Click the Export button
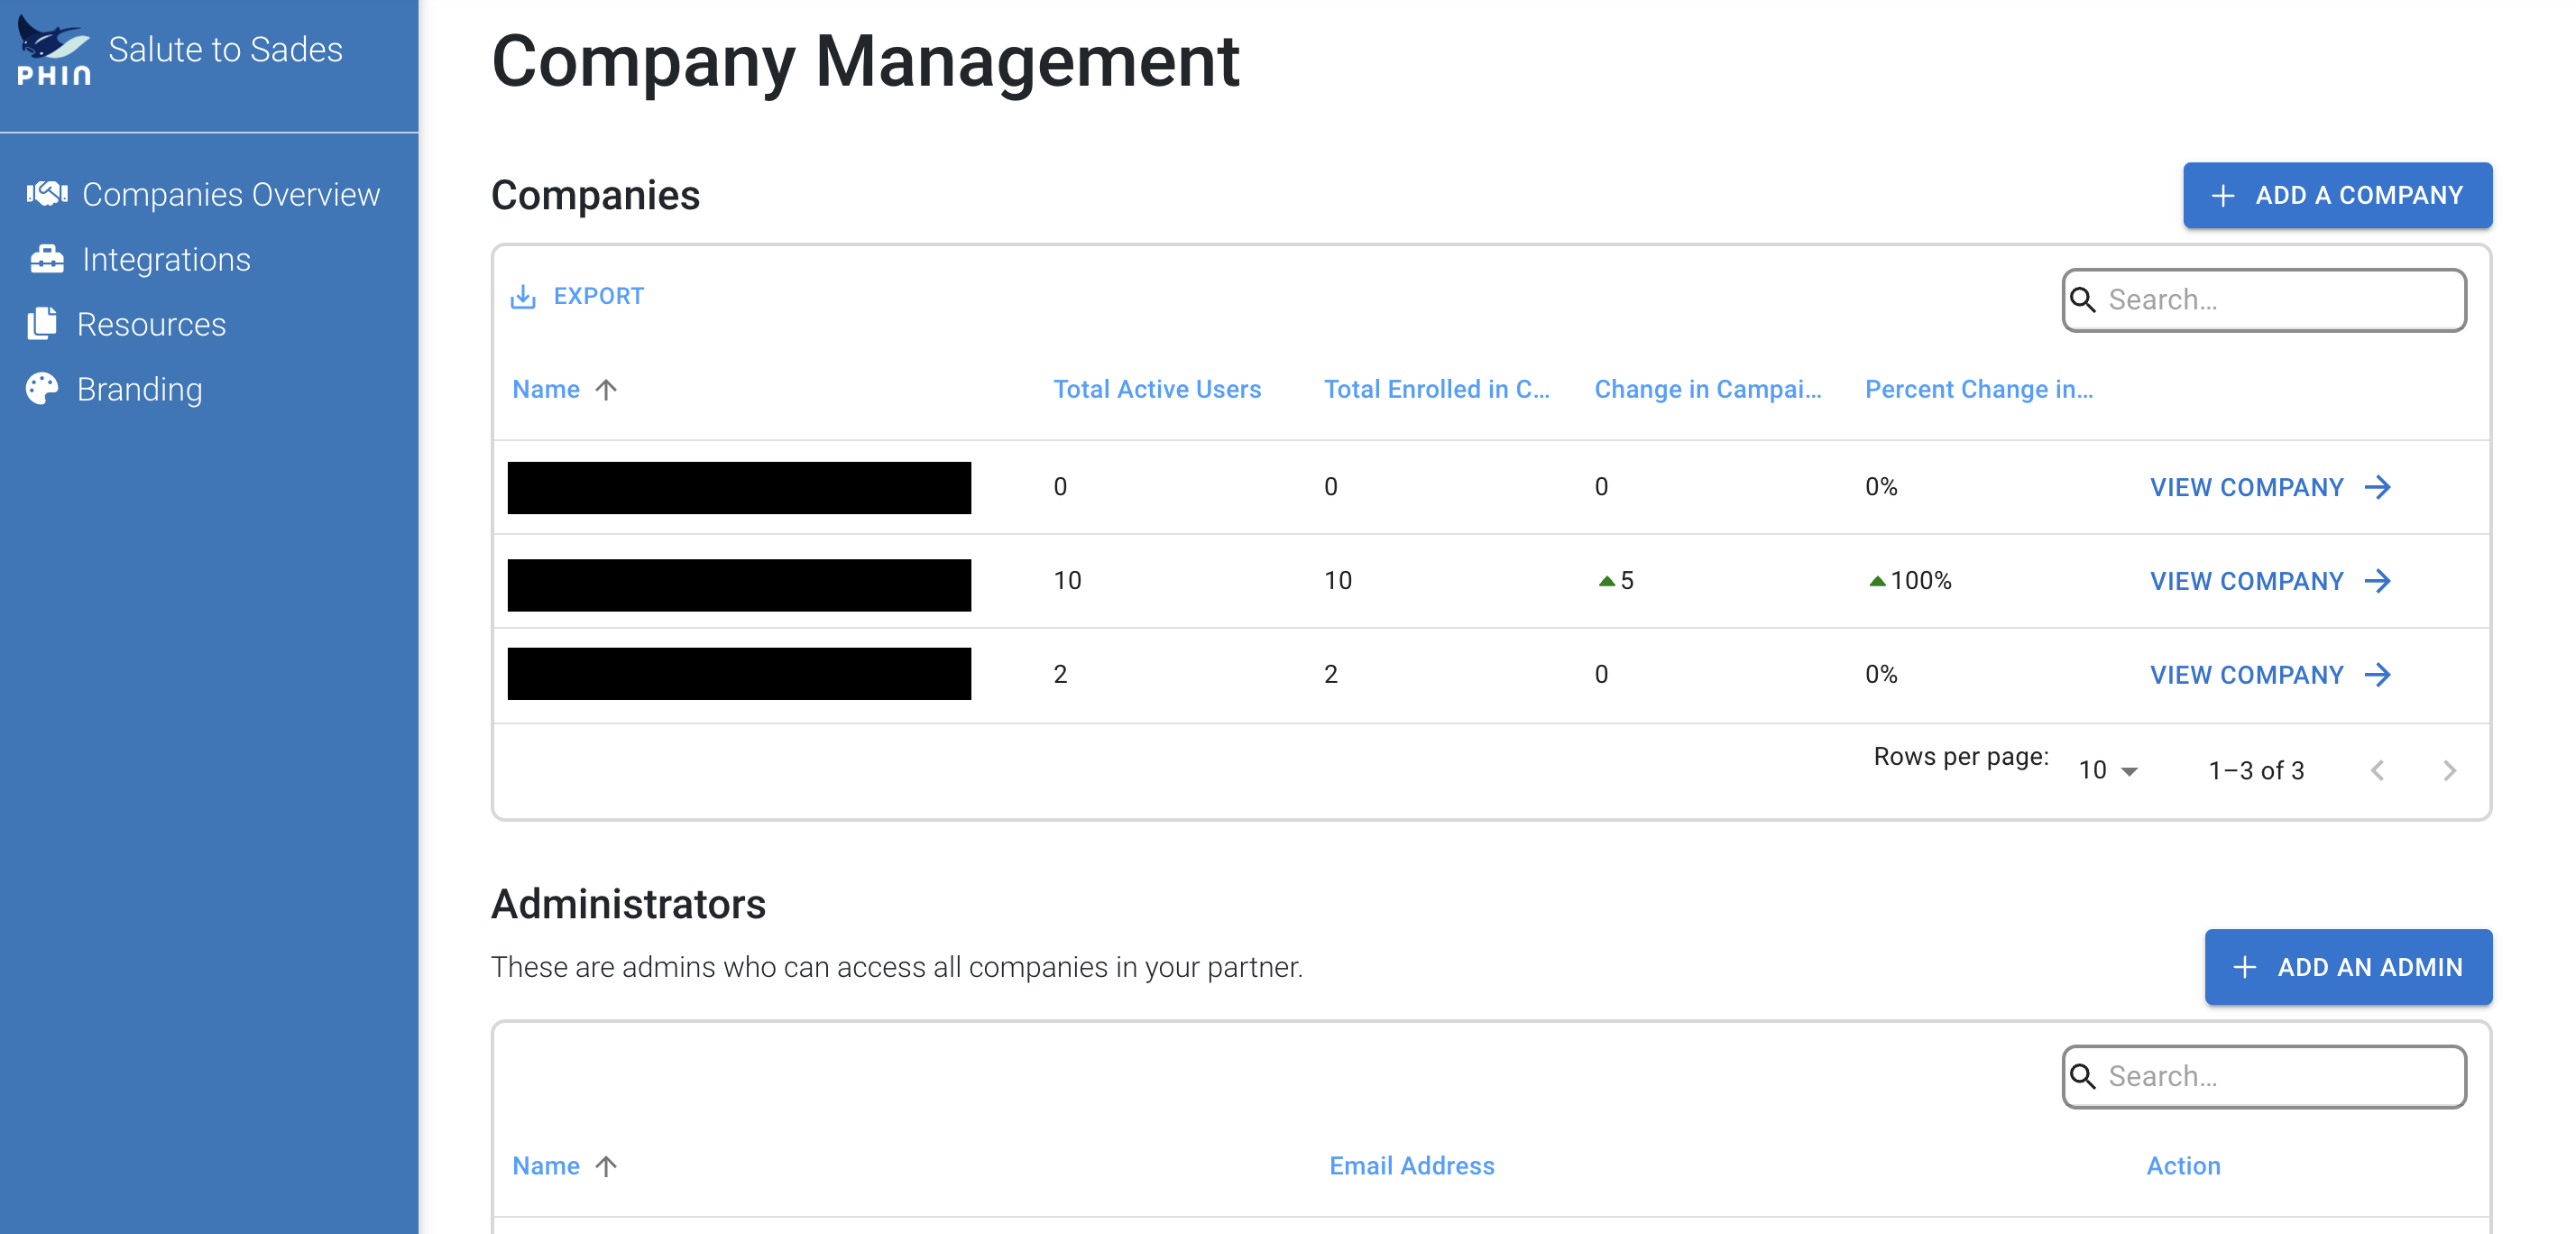The width and height of the screenshot is (2576, 1234). (x=578, y=296)
